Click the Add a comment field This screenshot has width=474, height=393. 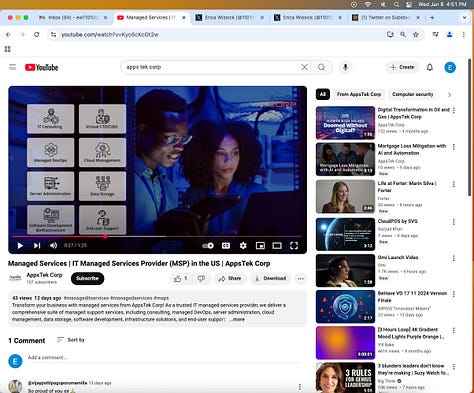click(x=164, y=358)
